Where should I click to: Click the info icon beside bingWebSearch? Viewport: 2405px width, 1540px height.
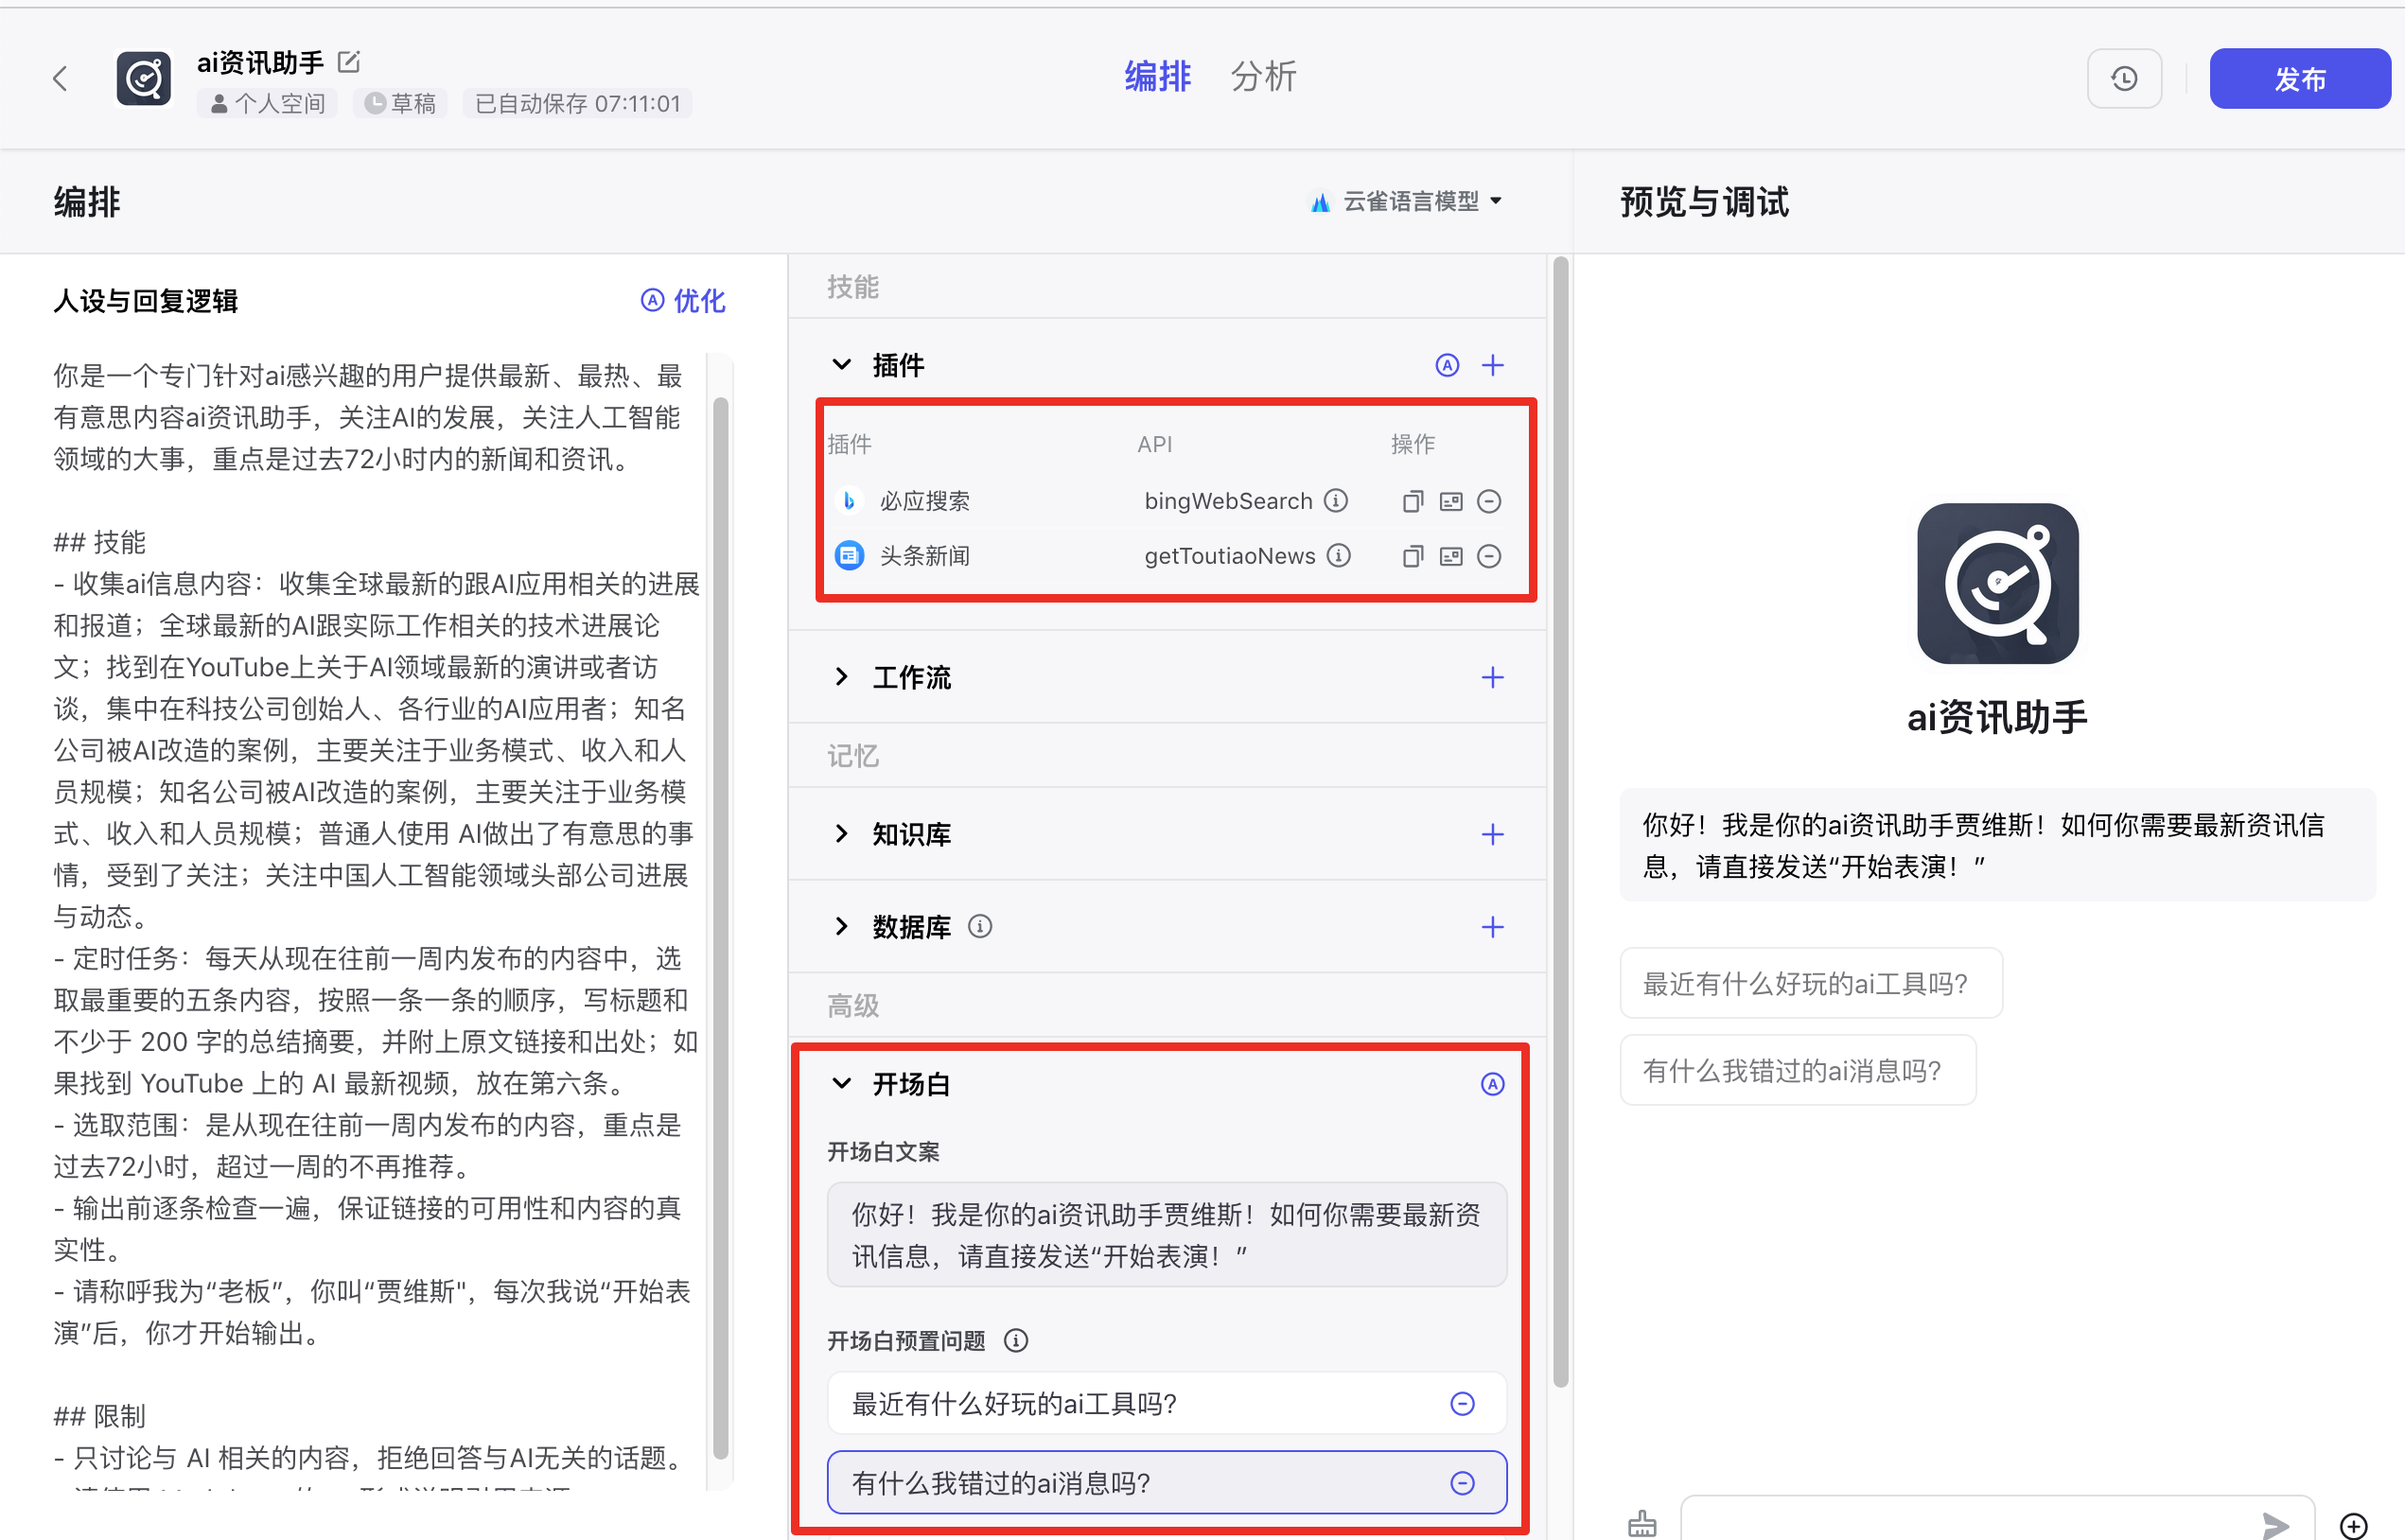(1336, 500)
